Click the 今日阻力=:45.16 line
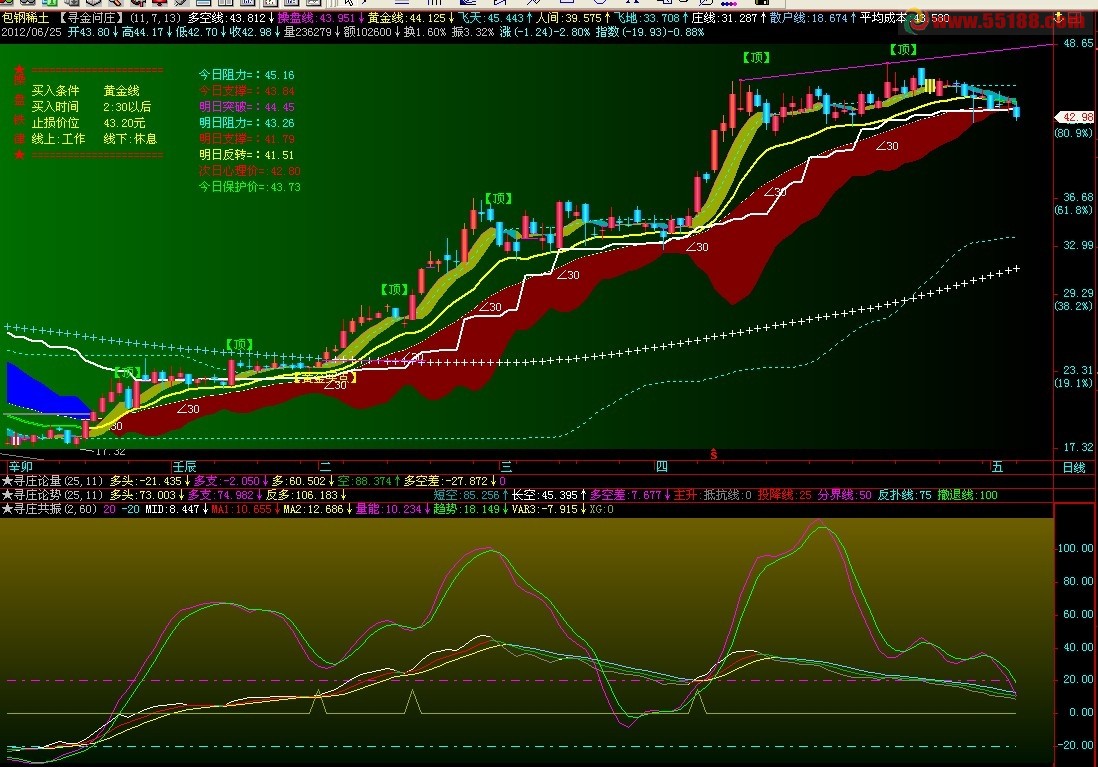This screenshot has height=767, width=1098. (246, 75)
